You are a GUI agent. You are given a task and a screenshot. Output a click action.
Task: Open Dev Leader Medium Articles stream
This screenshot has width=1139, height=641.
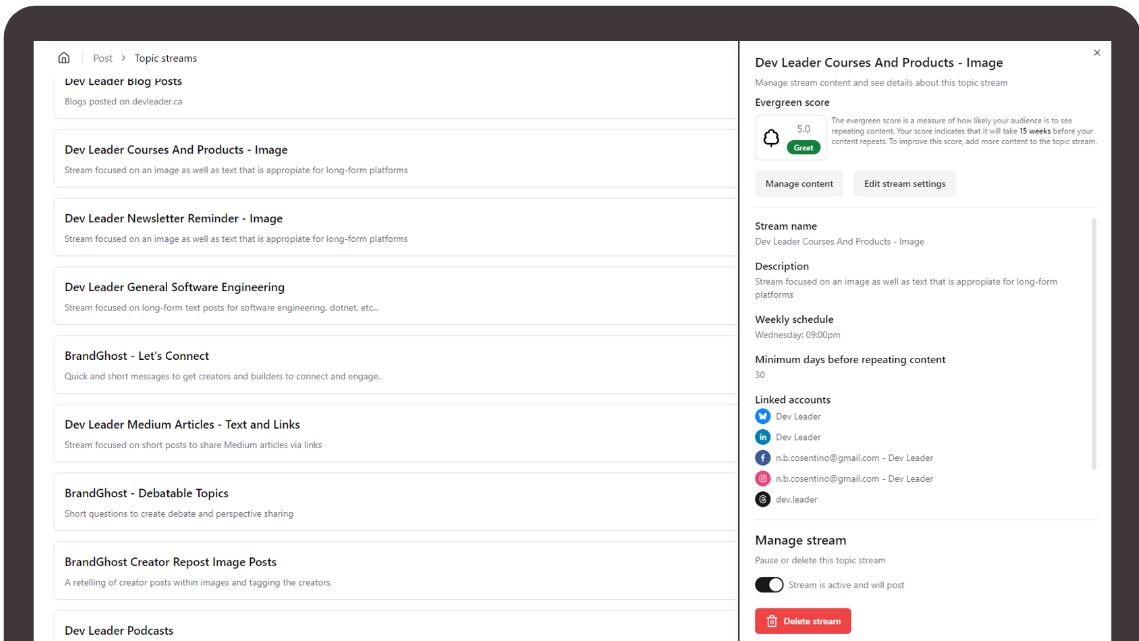[396, 433]
